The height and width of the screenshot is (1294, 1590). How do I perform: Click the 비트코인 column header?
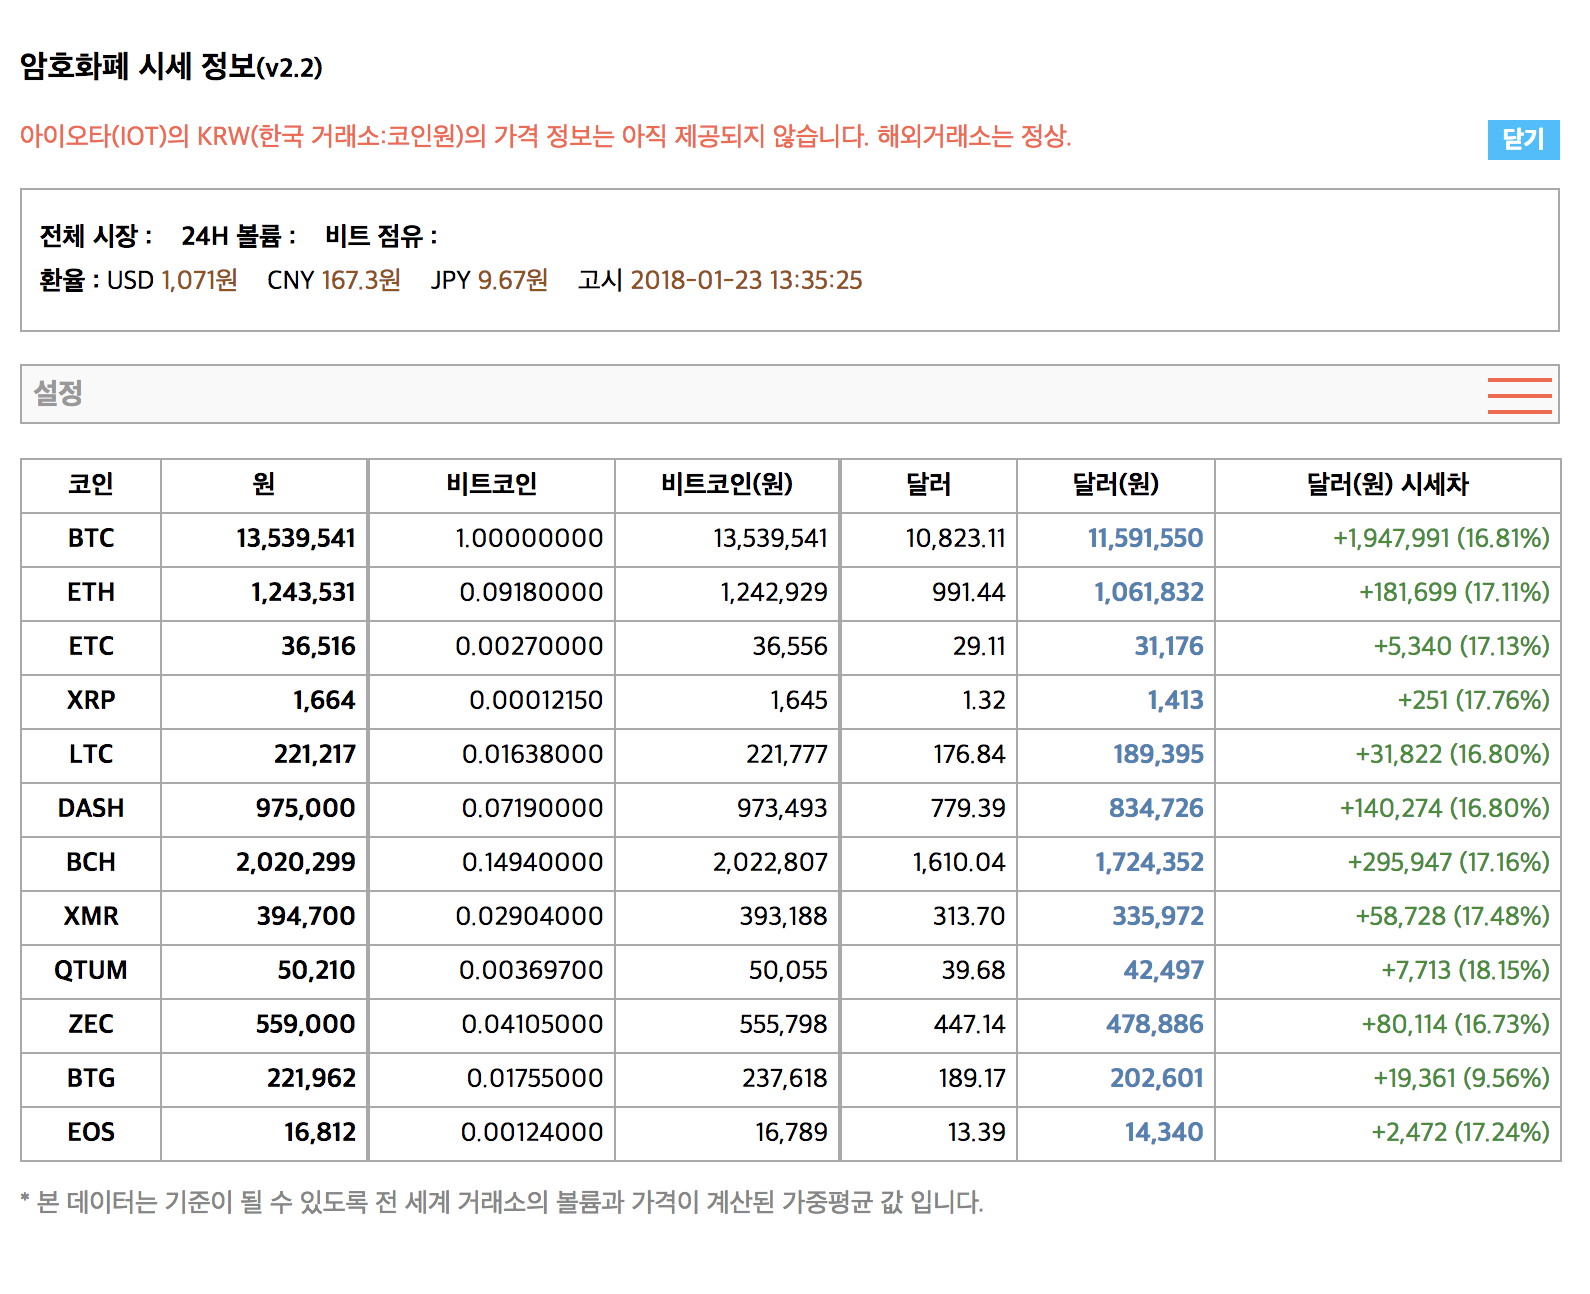coord(492,485)
